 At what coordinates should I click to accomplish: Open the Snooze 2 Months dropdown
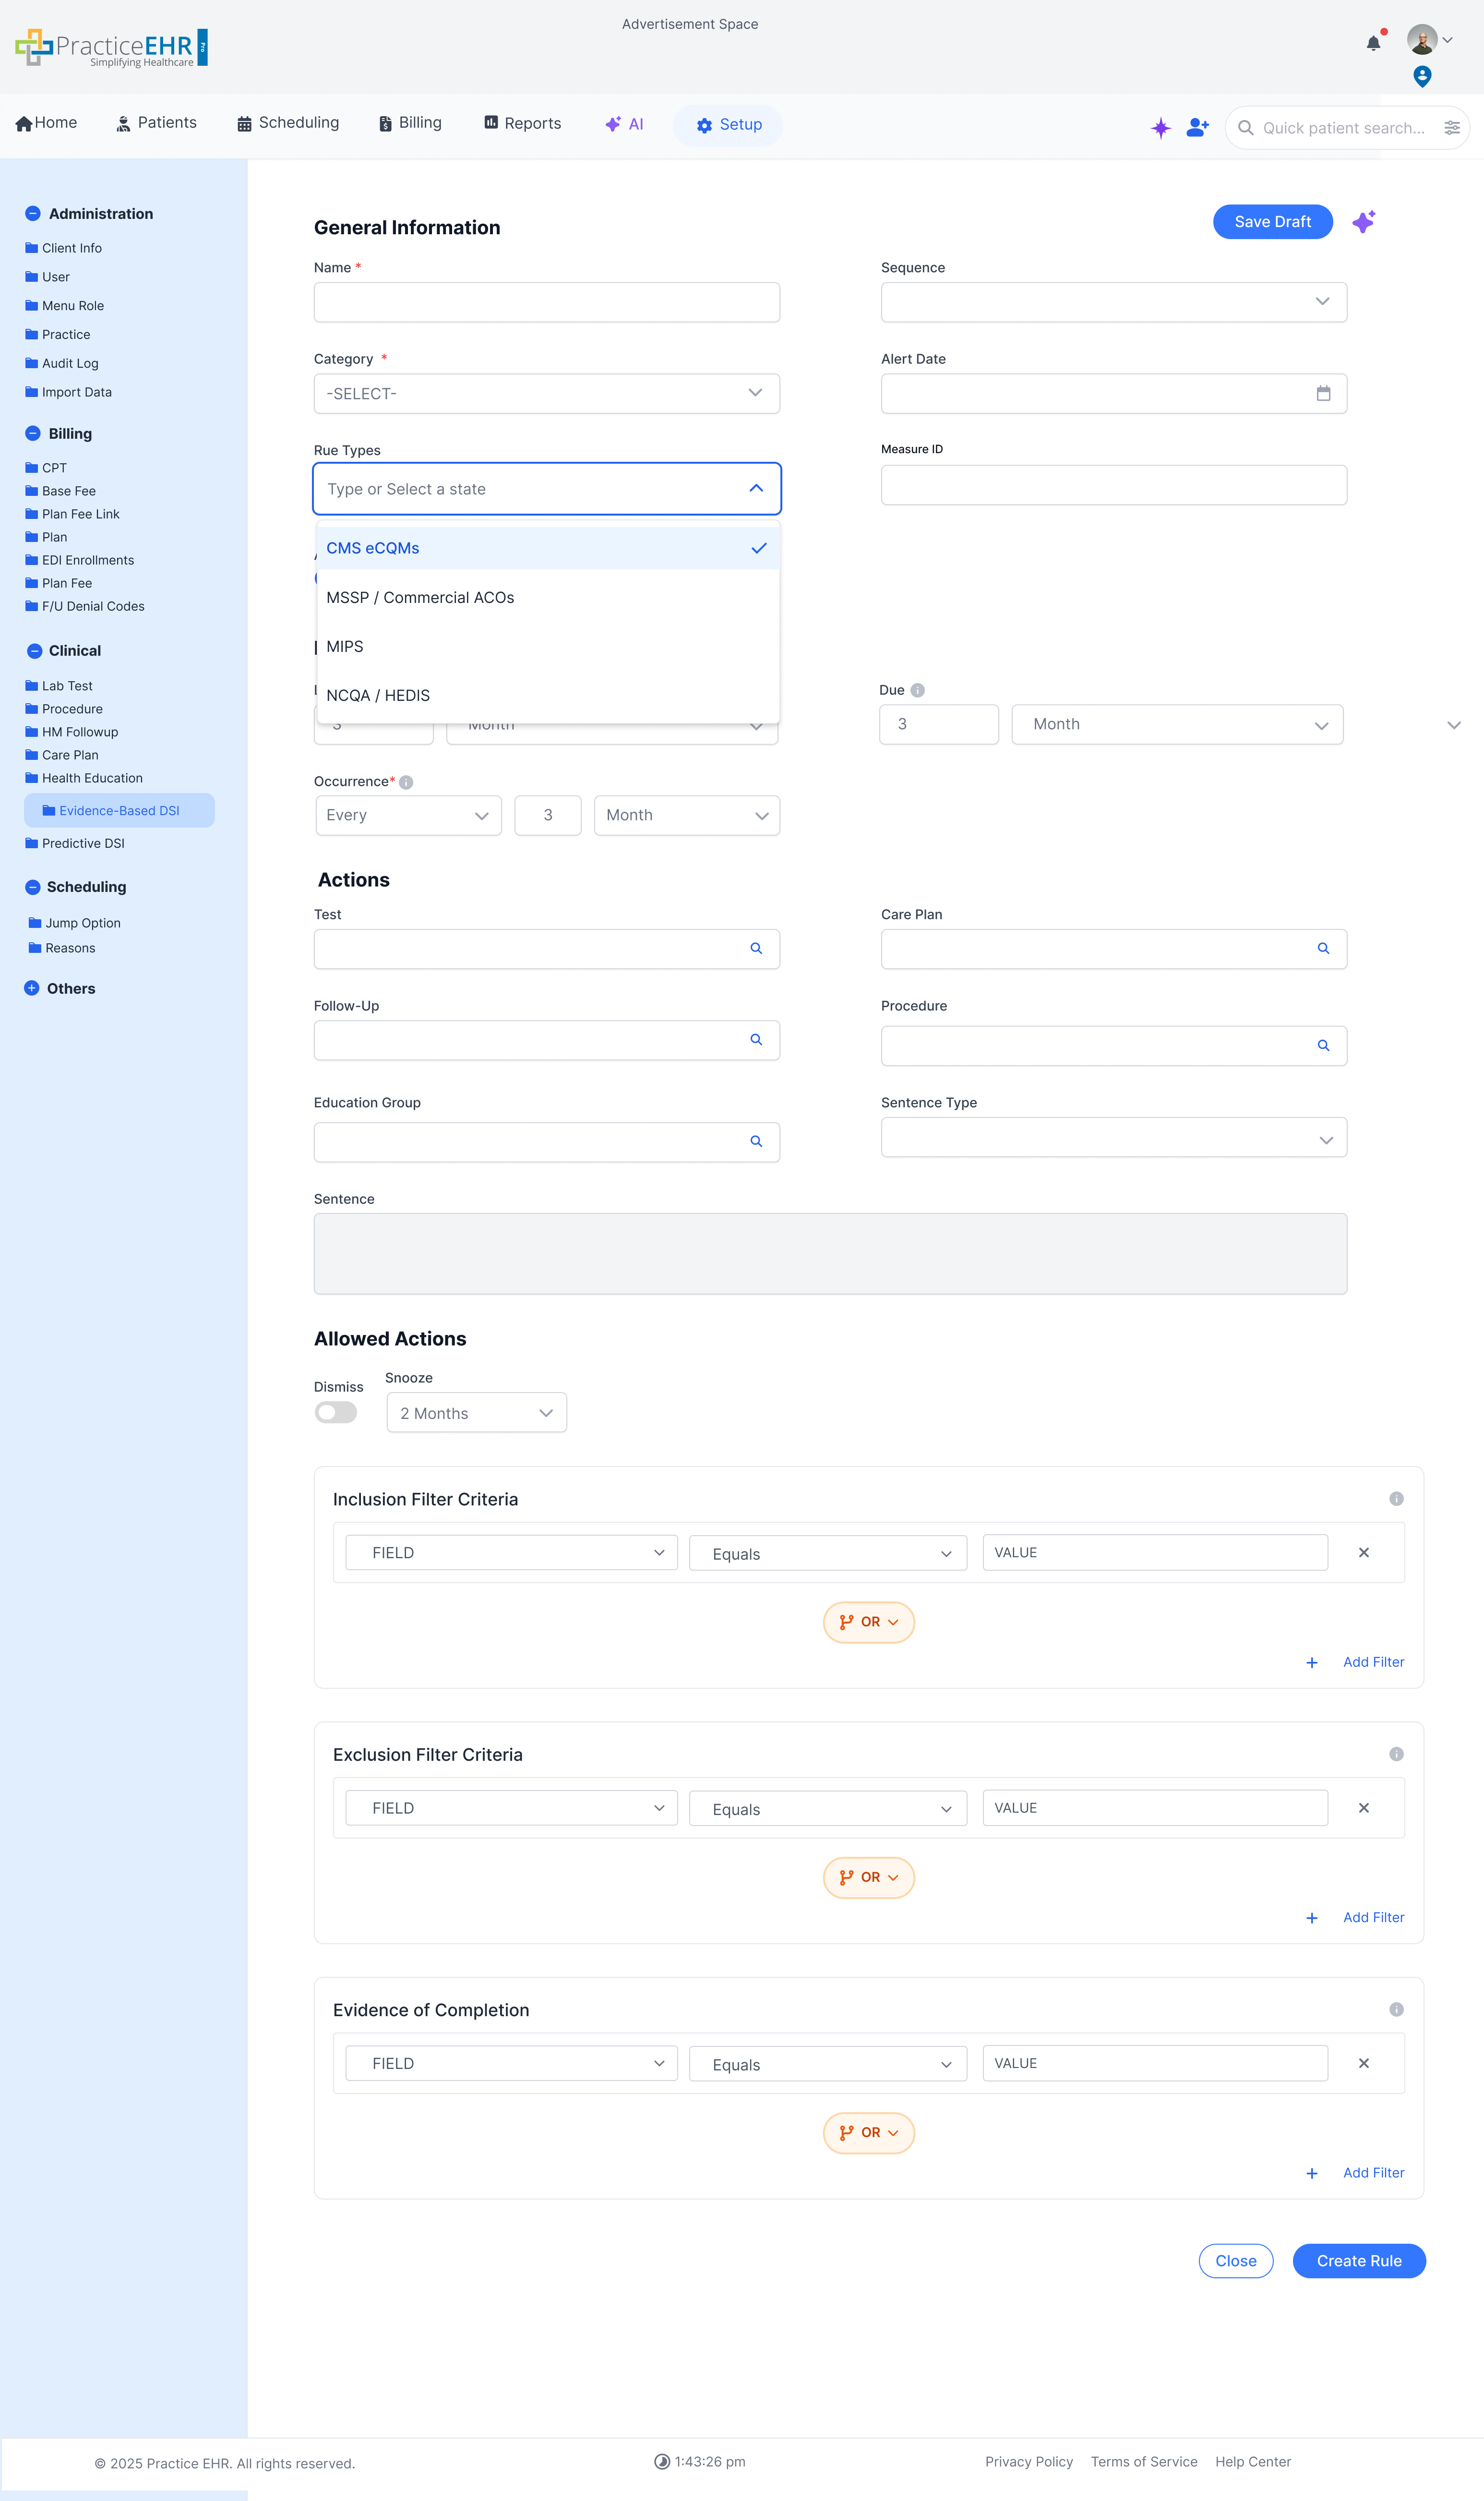(476, 1412)
